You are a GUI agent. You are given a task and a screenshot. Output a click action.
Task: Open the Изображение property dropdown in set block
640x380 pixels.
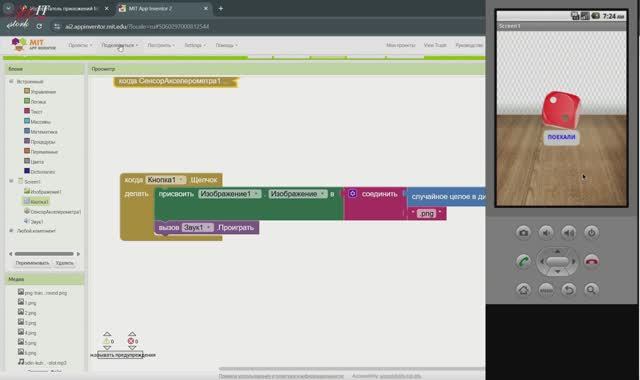(x=298, y=194)
